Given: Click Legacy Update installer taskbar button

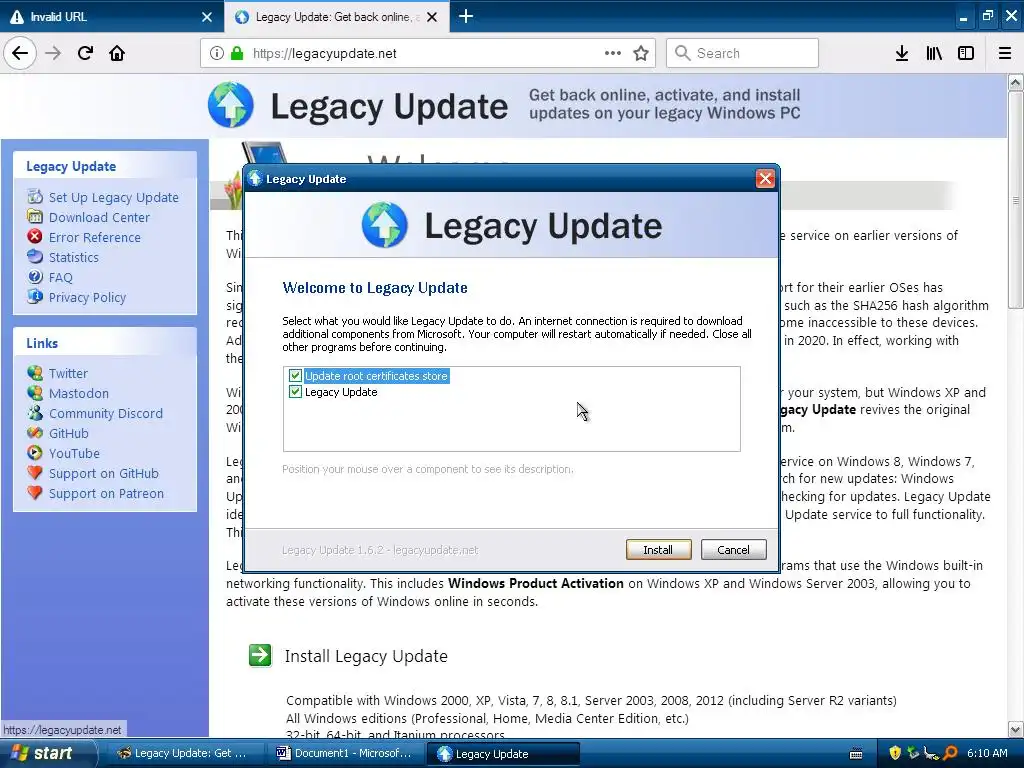Looking at the screenshot, I should (x=504, y=754).
